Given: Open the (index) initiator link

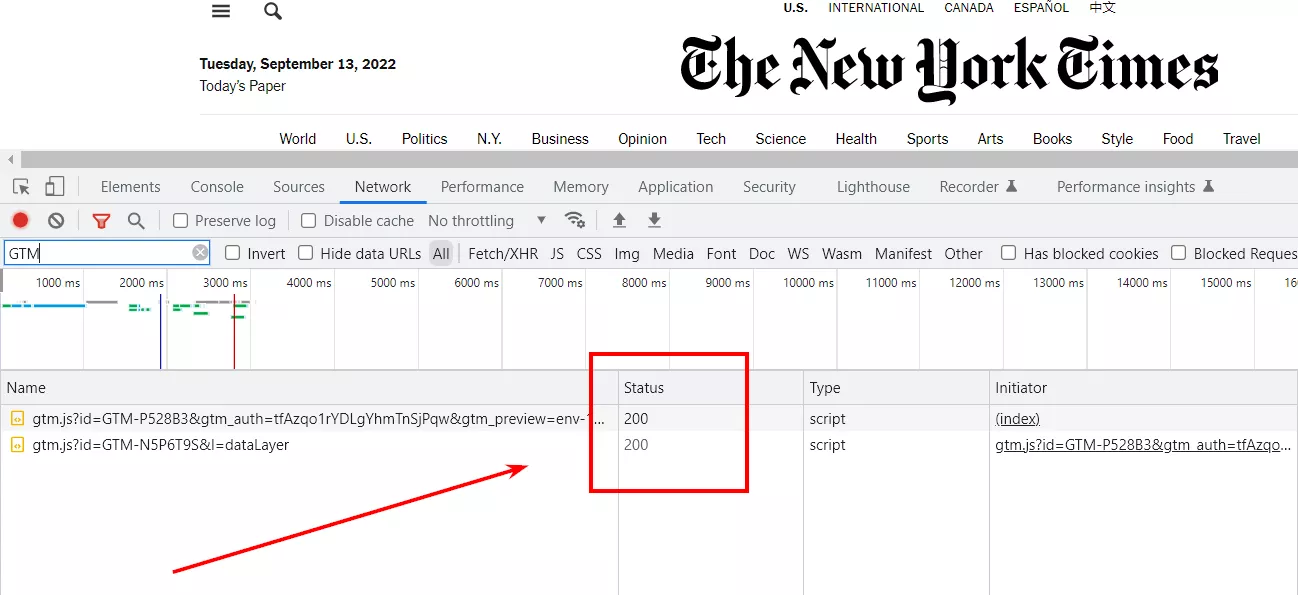Looking at the screenshot, I should 1017,419.
